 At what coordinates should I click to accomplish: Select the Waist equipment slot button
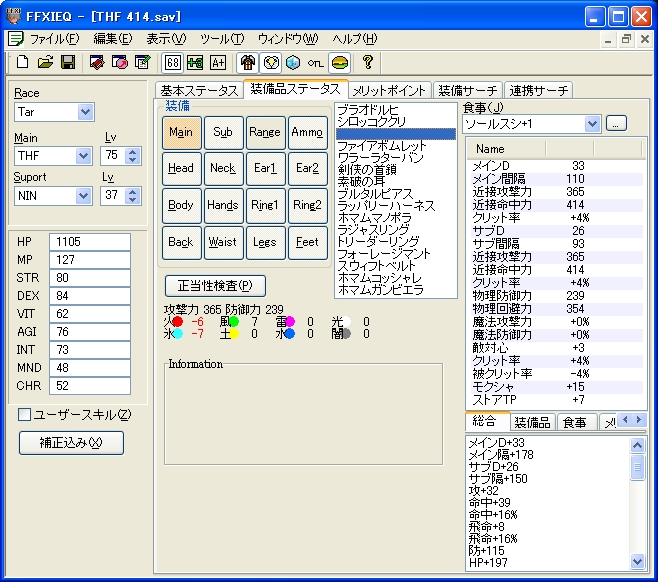click(x=223, y=243)
